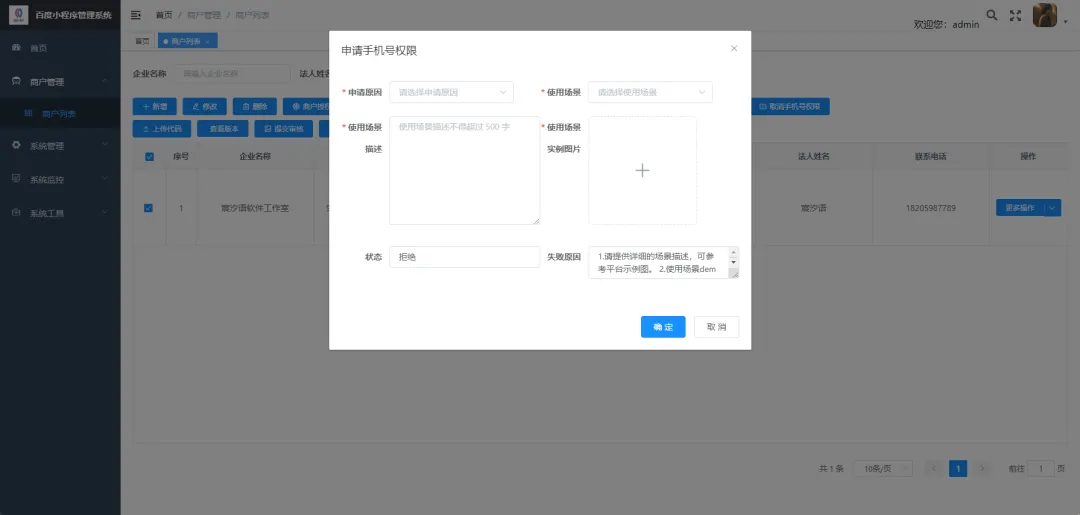Open the 更多操作 dropdown arrow
Screen dimensions: 1080x515
coord(1052,208)
